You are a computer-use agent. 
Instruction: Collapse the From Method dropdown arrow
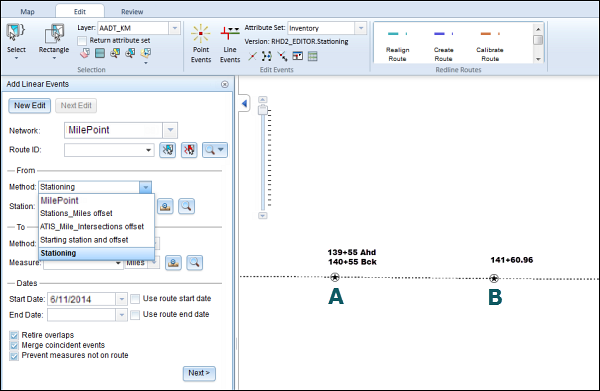[x=145, y=187]
